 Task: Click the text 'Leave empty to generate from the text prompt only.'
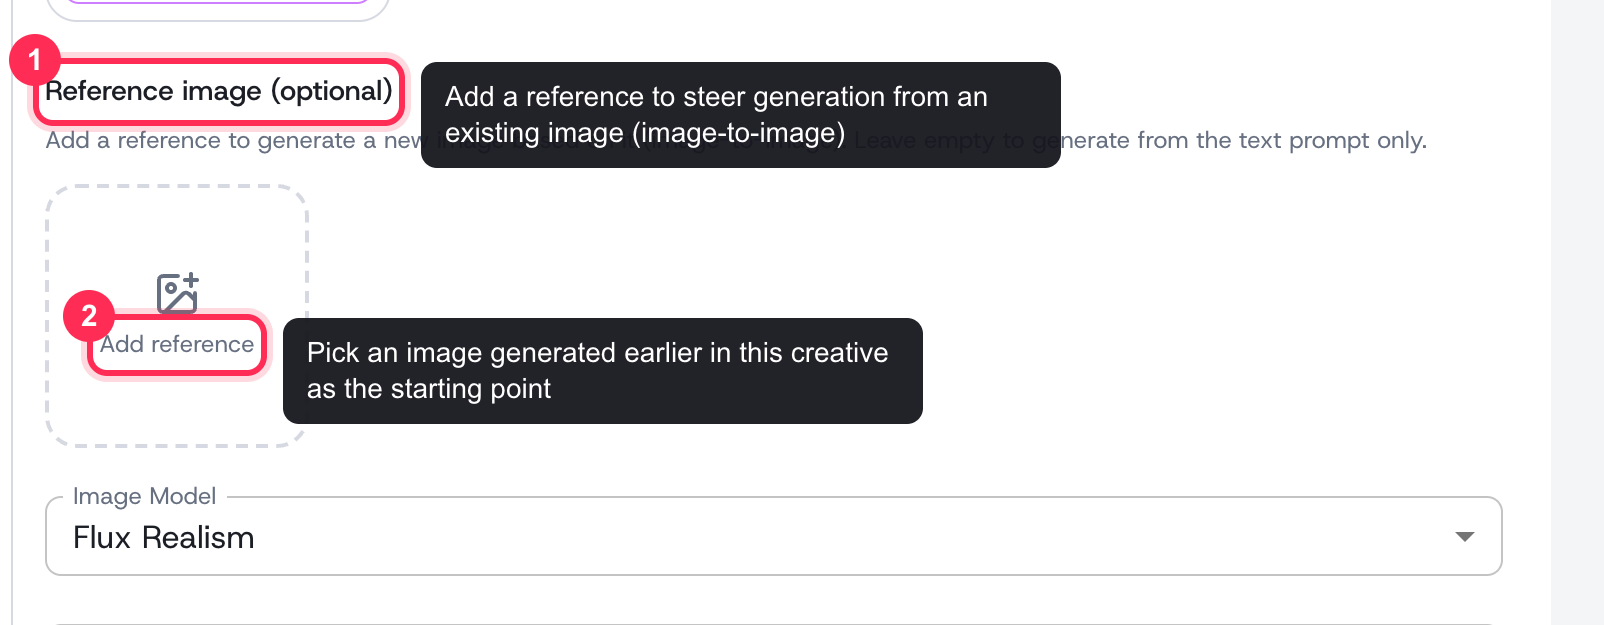pyautogui.click(x=1140, y=140)
